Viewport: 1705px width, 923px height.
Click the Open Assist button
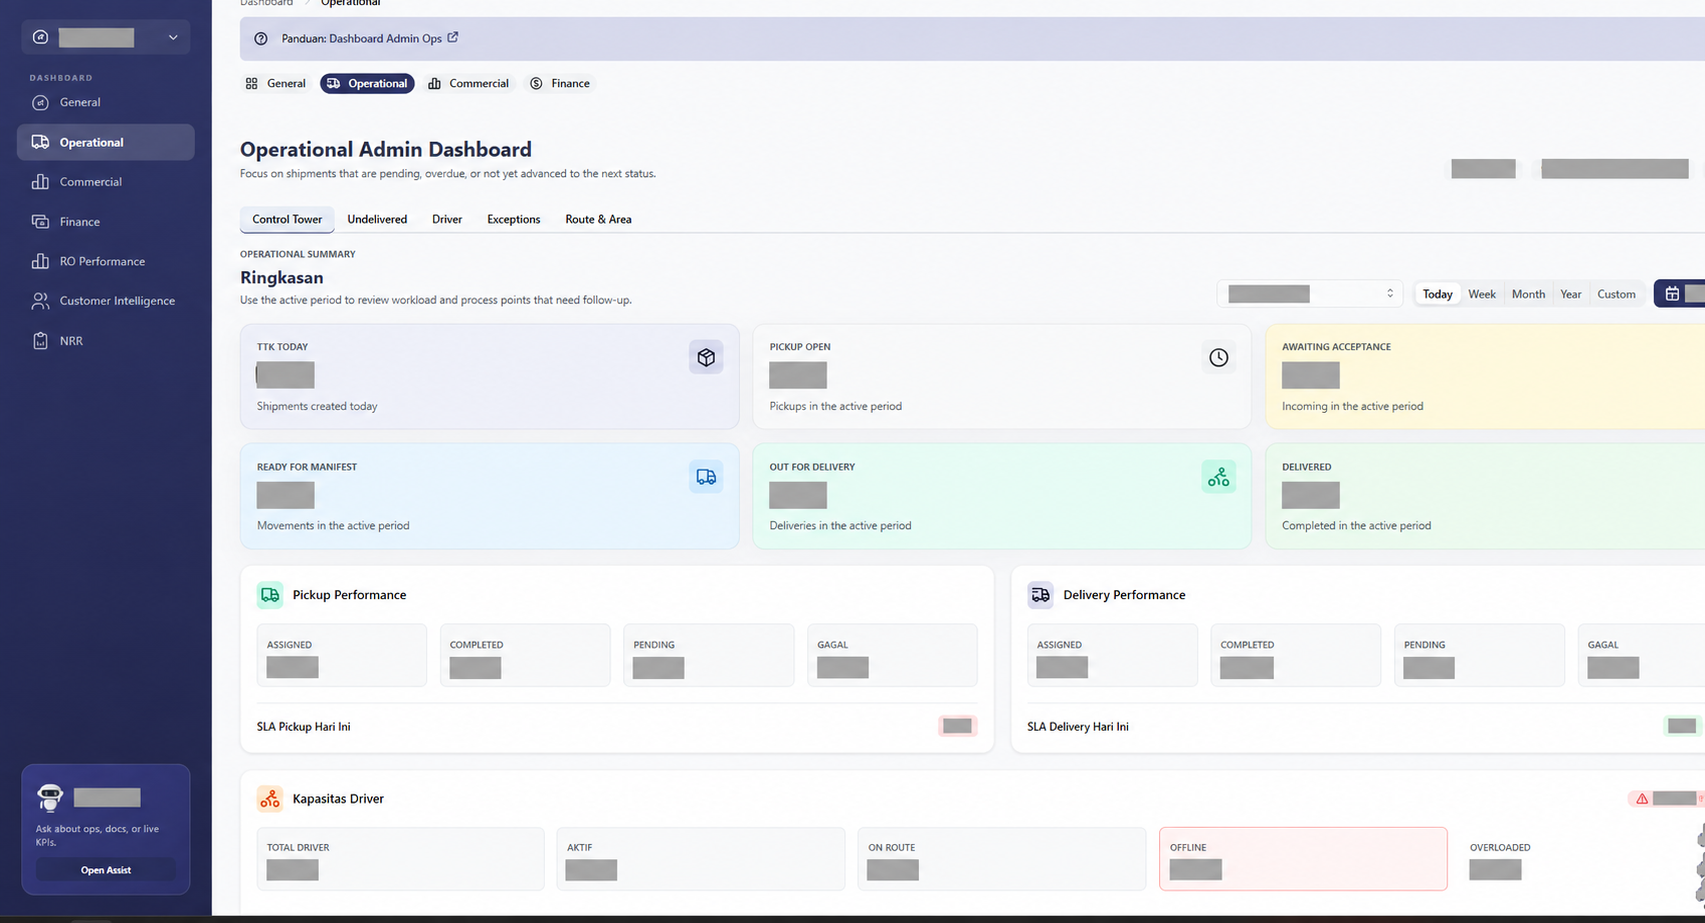tap(106, 870)
